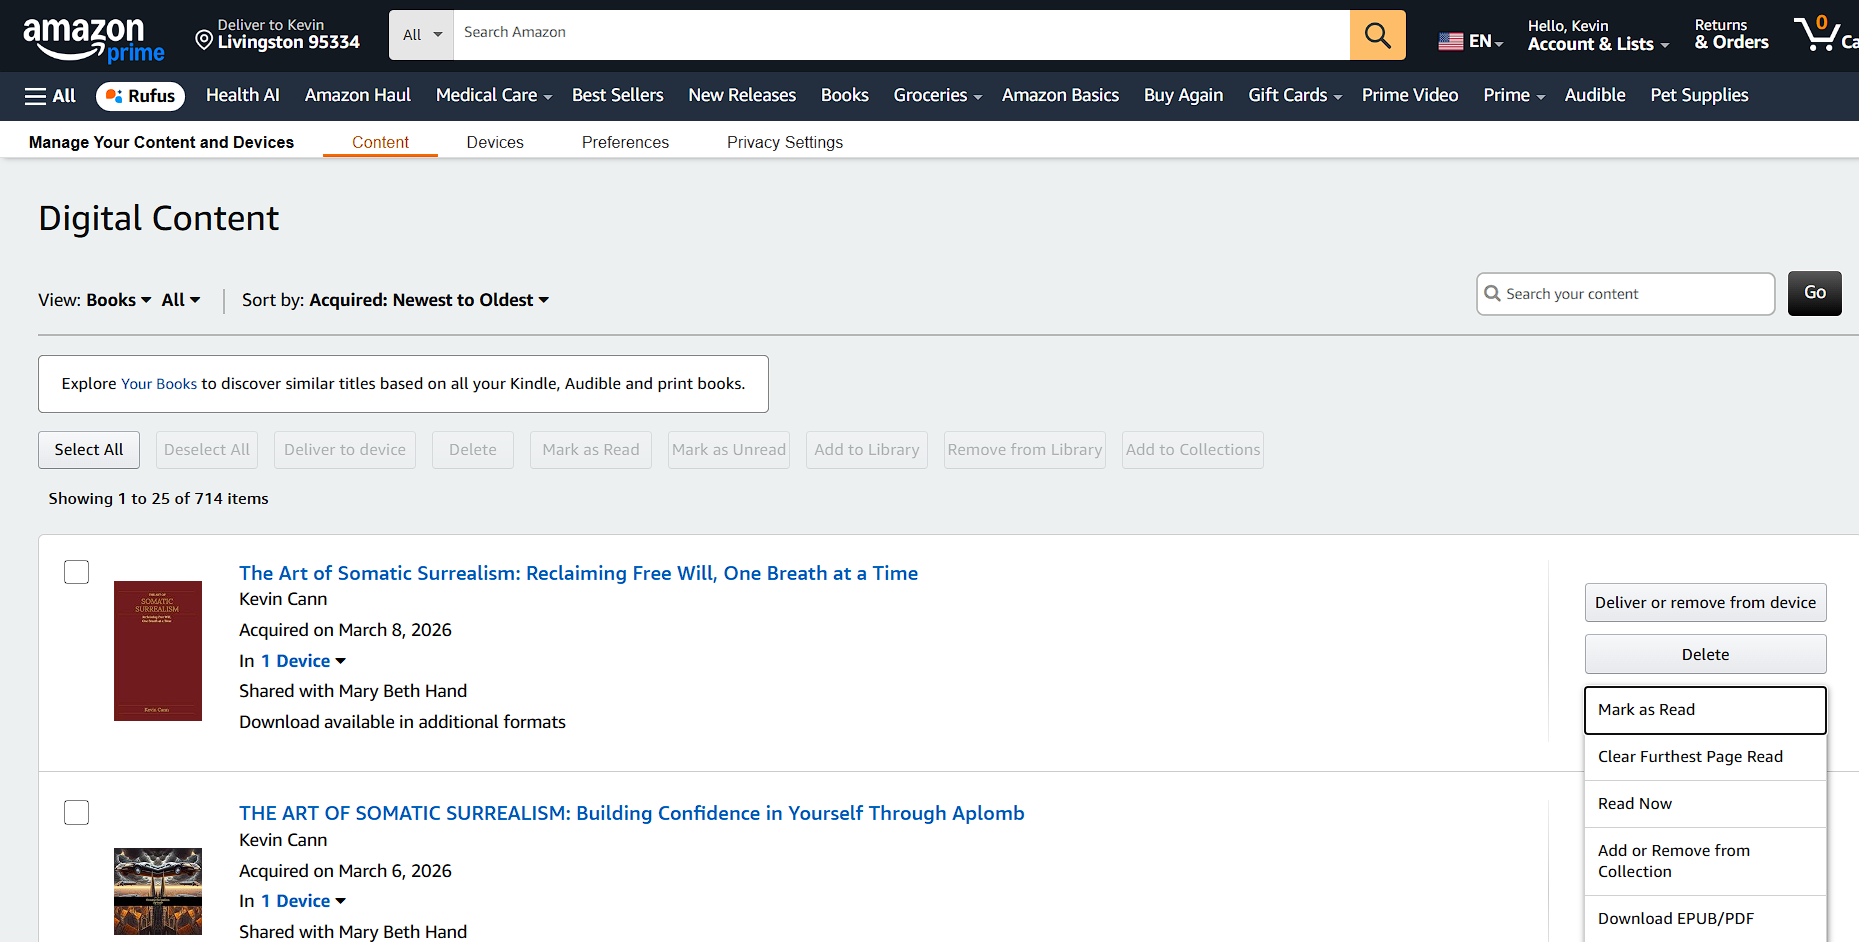The width and height of the screenshot is (1859, 942).
Task: Launch the Rufus assistant
Action: [x=140, y=96]
